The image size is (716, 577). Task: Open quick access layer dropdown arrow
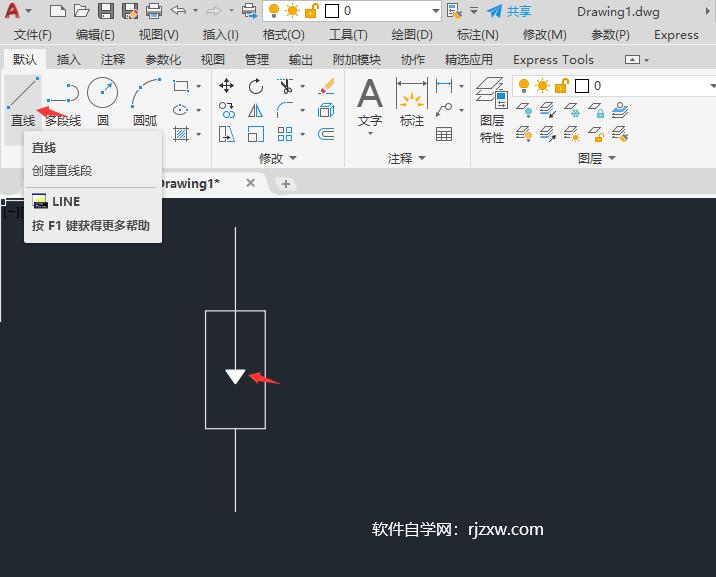click(x=436, y=11)
